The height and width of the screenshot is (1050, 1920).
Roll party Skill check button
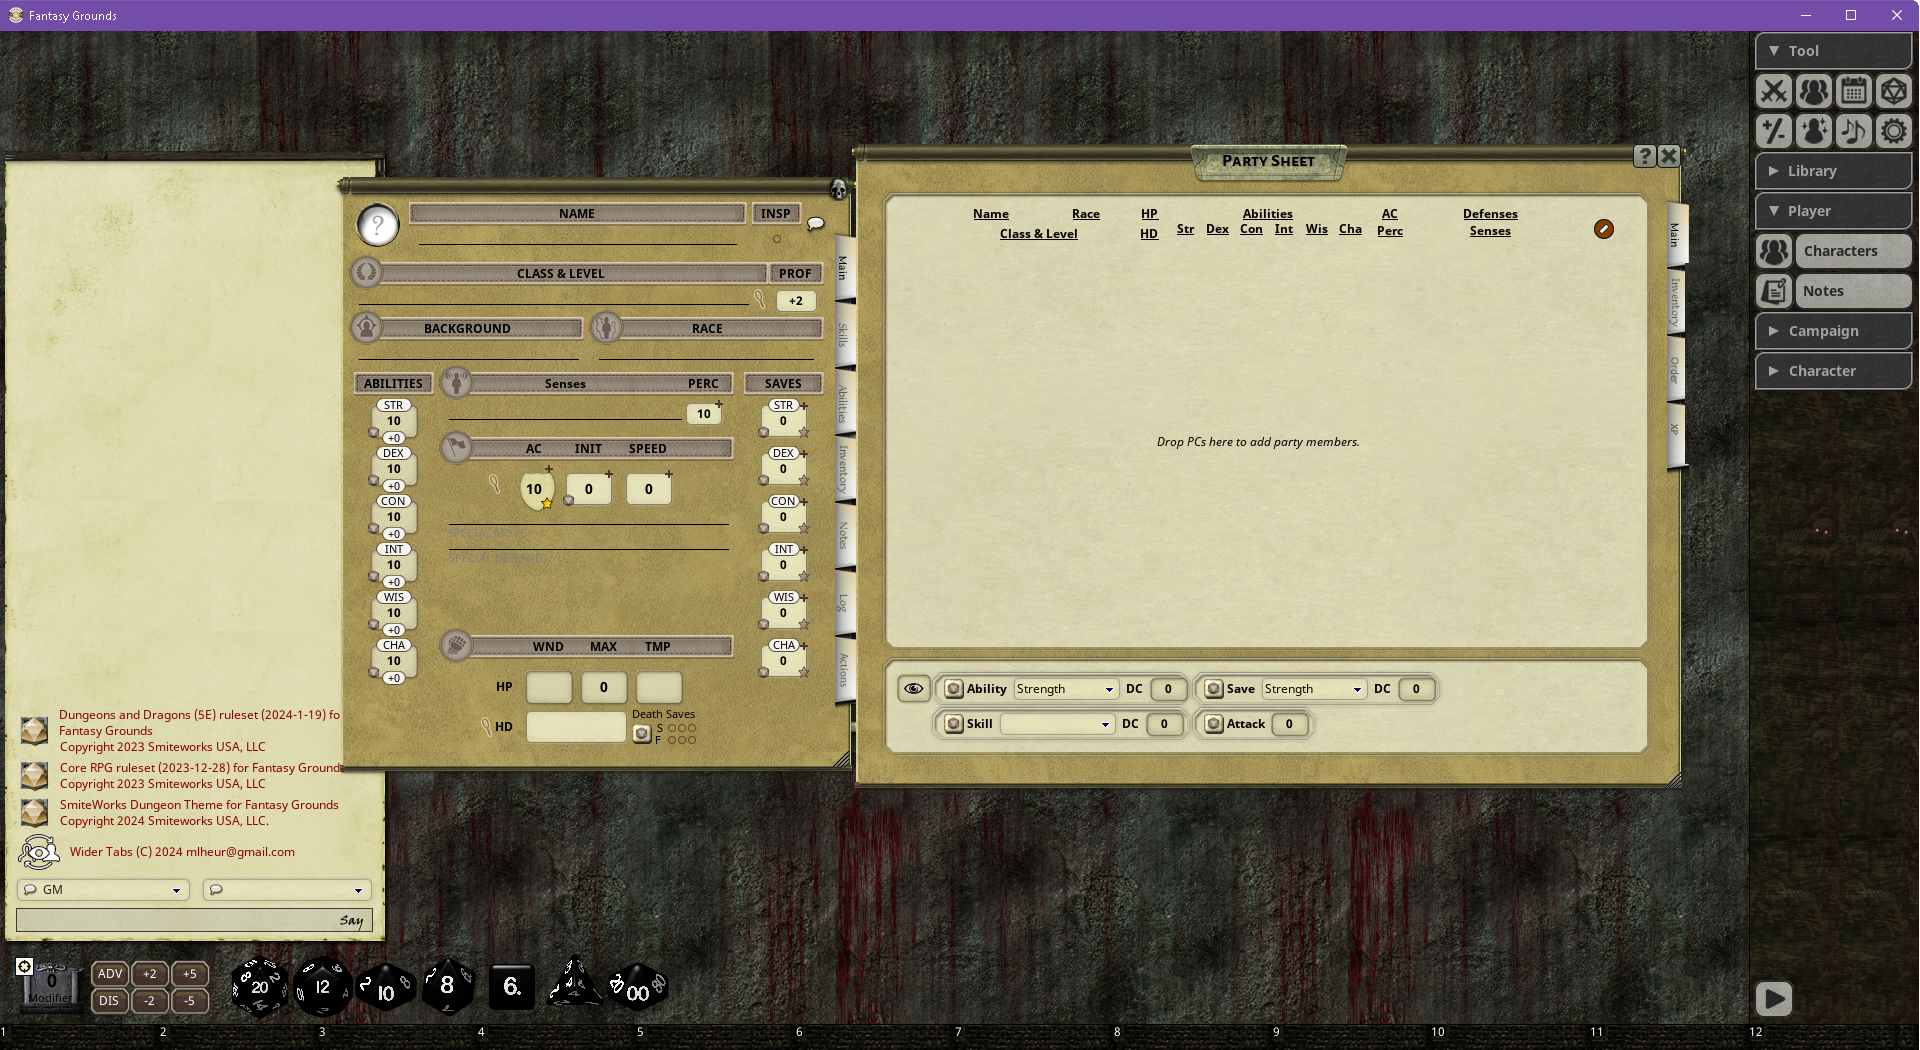[x=954, y=724]
